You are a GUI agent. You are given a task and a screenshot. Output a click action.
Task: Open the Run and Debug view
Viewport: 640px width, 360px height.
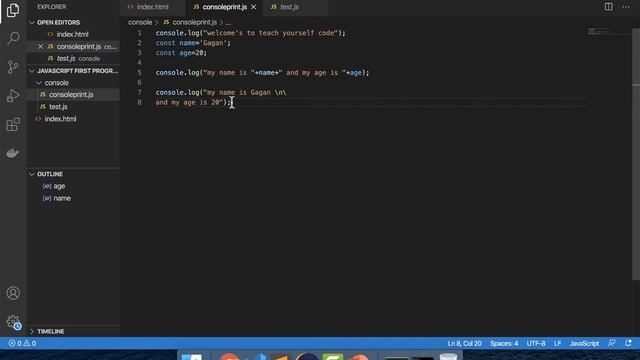click(13, 96)
